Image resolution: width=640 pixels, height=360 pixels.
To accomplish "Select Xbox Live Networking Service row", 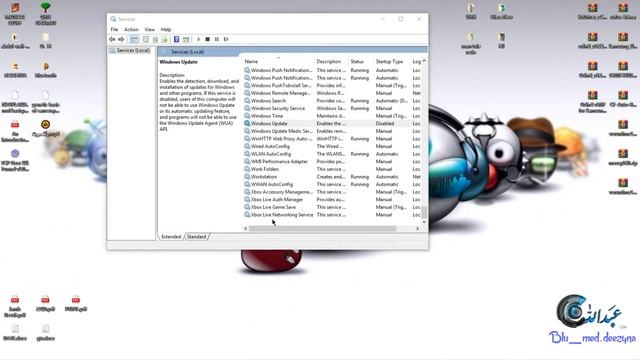I will pos(332,215).
